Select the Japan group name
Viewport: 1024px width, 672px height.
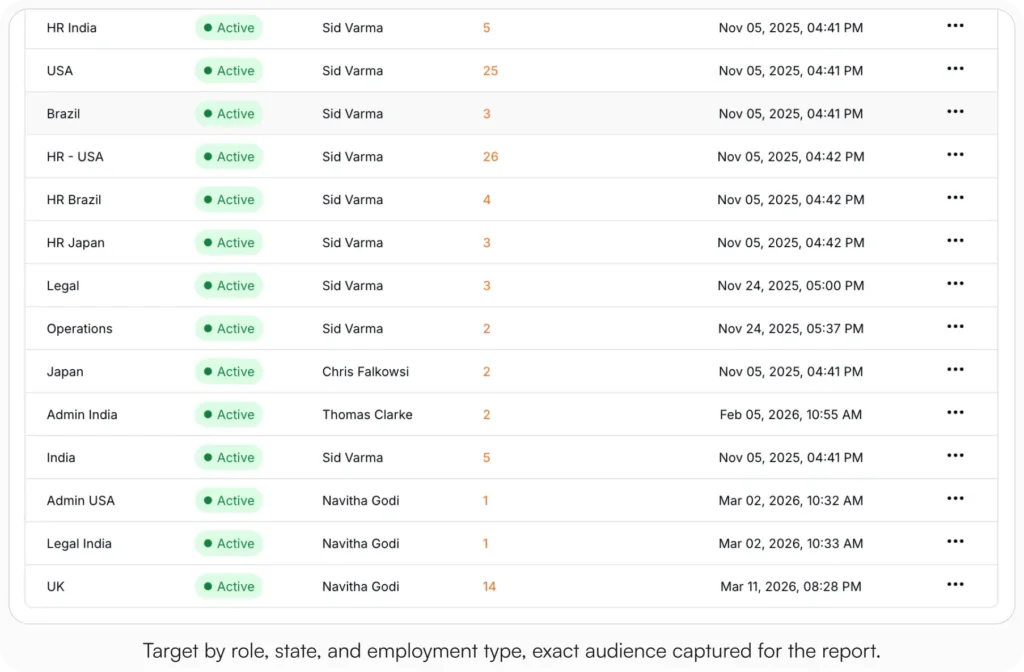pos(65,372)
